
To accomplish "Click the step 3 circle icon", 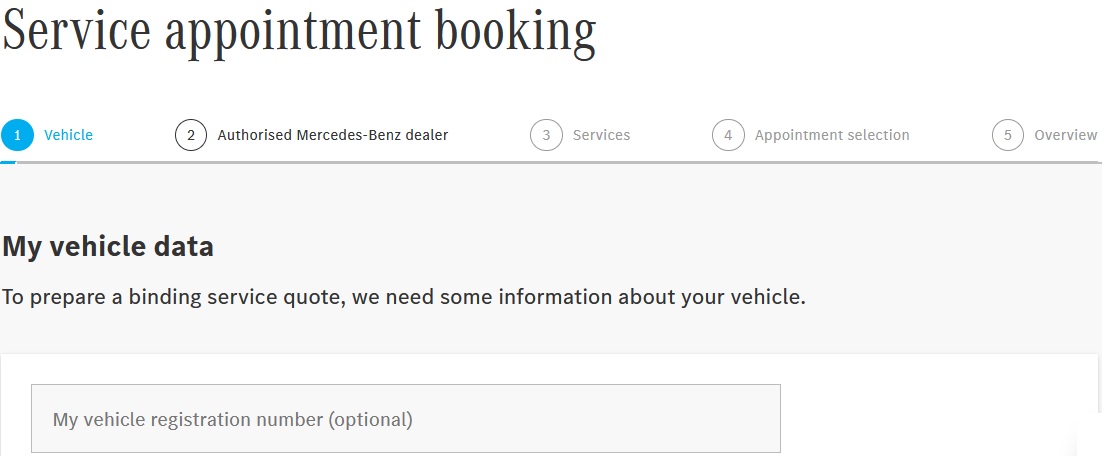I will (x=546, y=135).
